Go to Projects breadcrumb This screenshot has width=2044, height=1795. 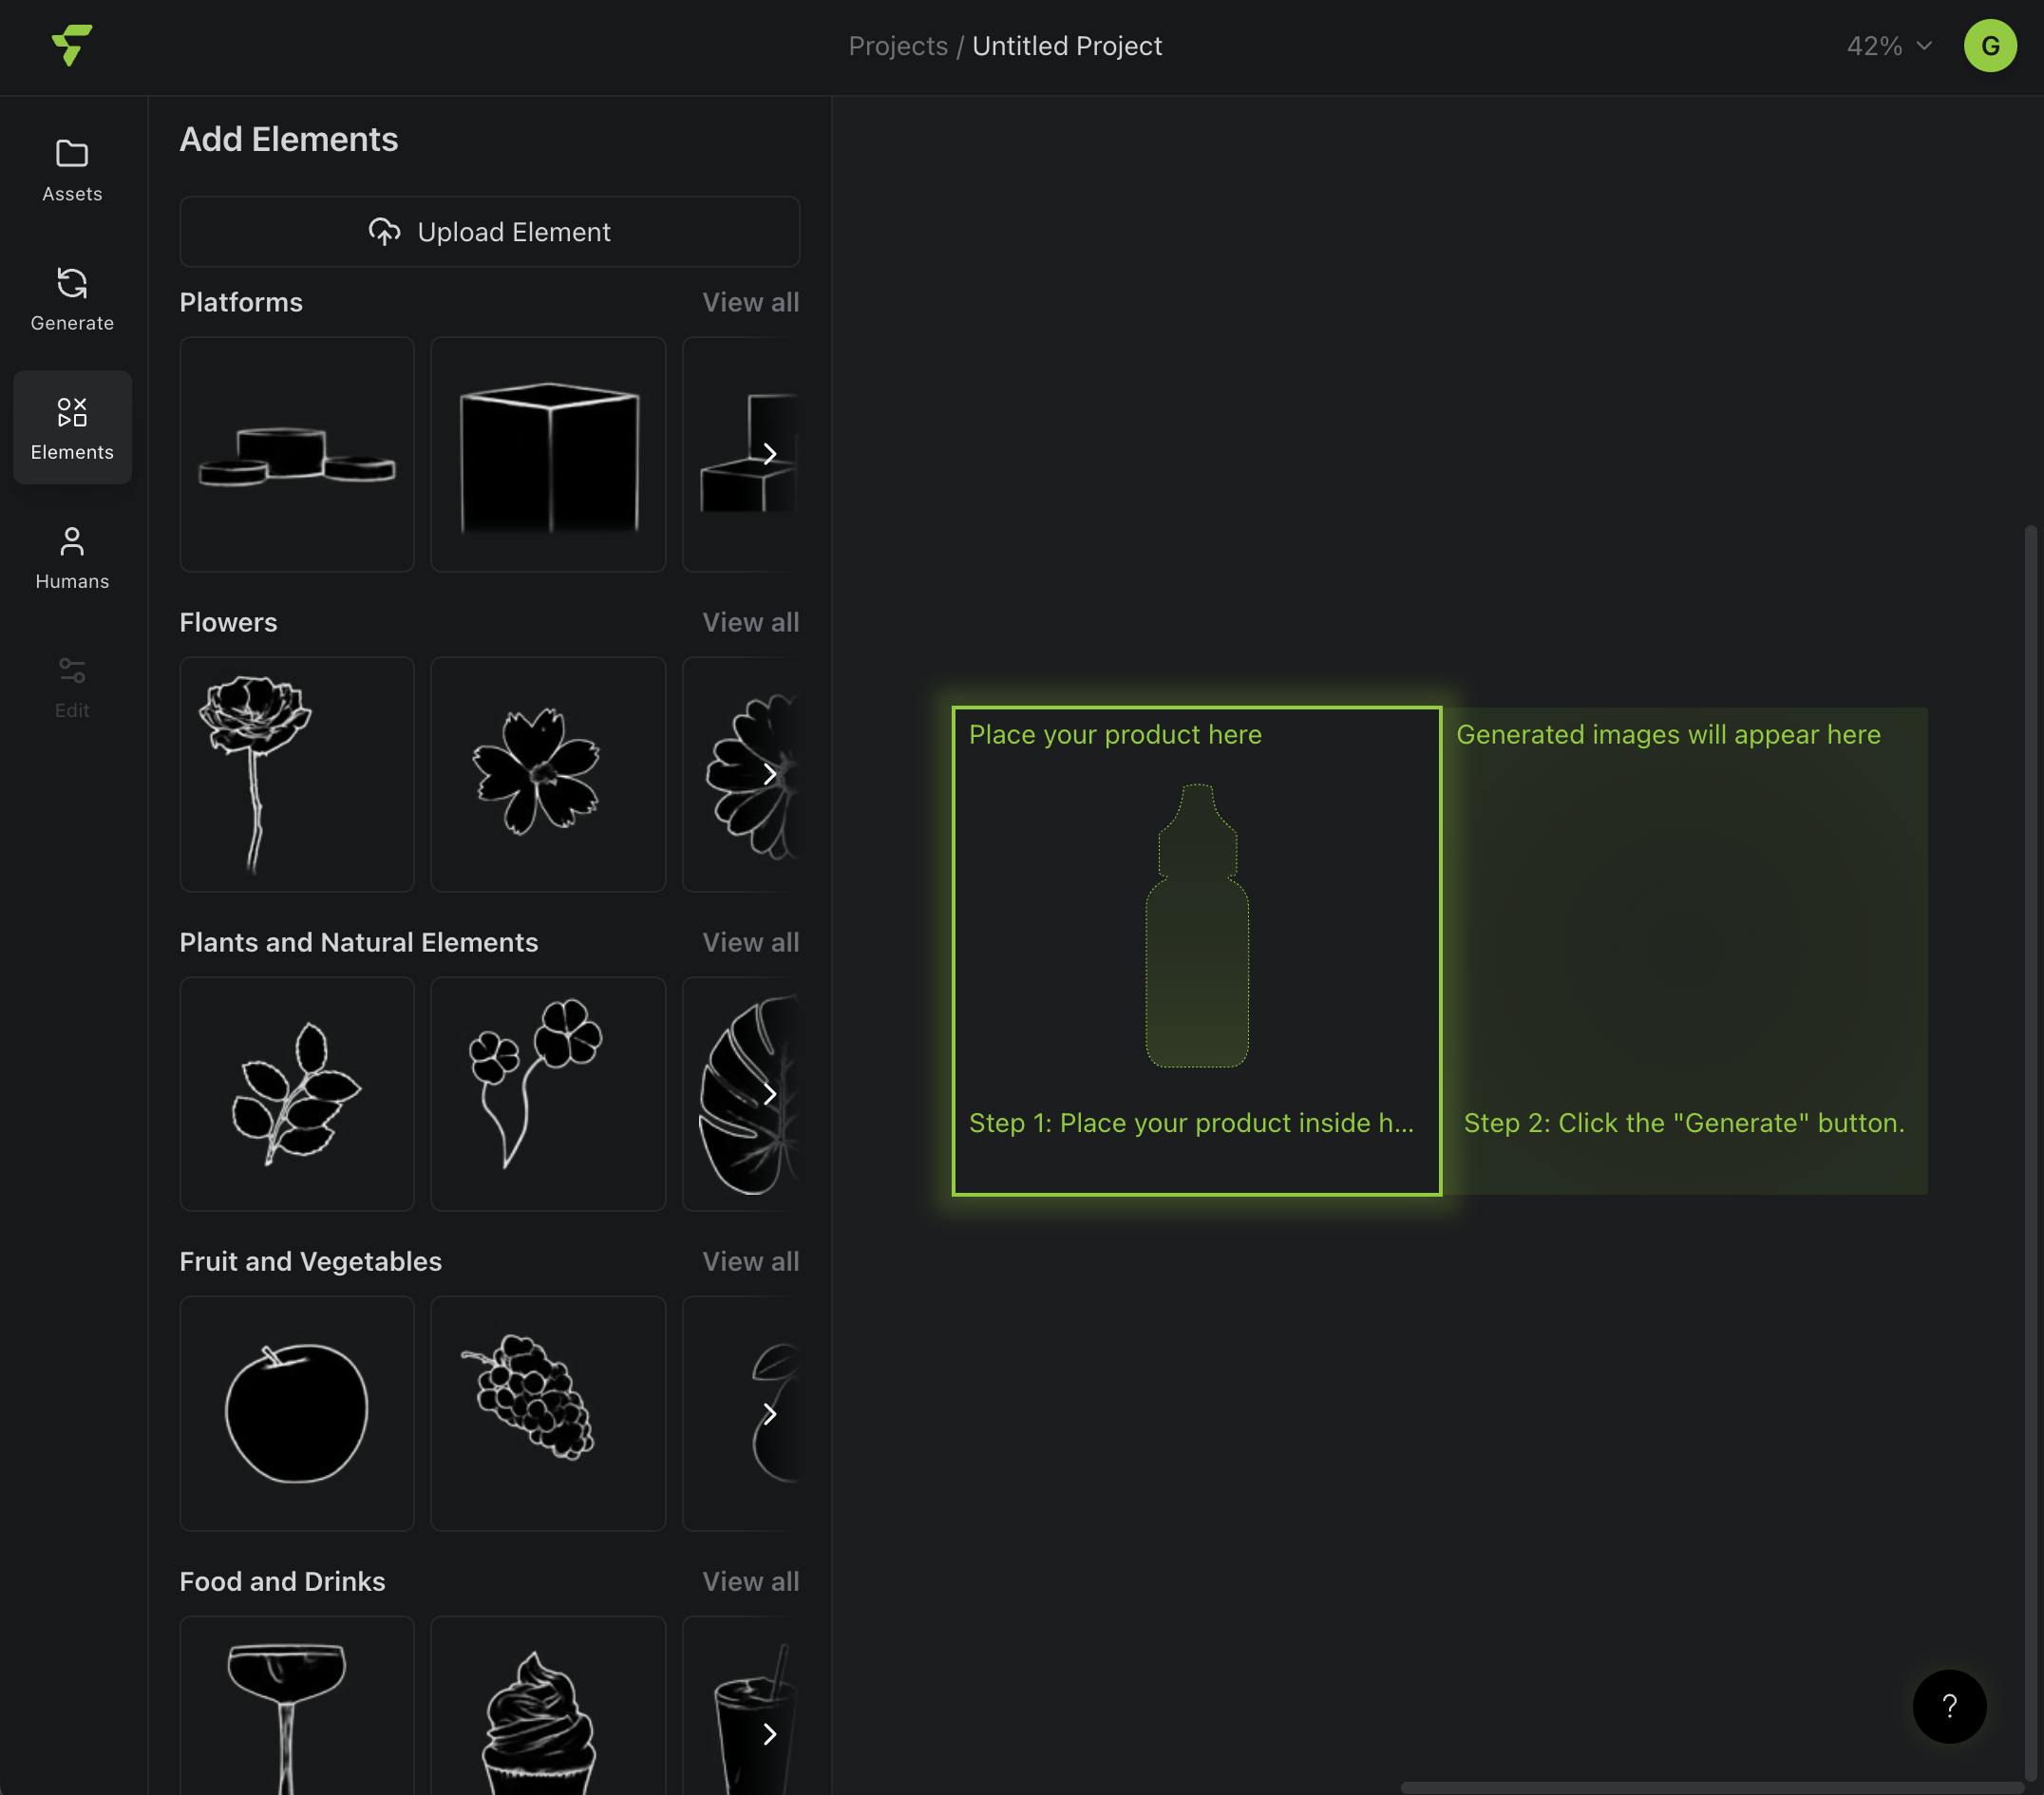point(897,46)
